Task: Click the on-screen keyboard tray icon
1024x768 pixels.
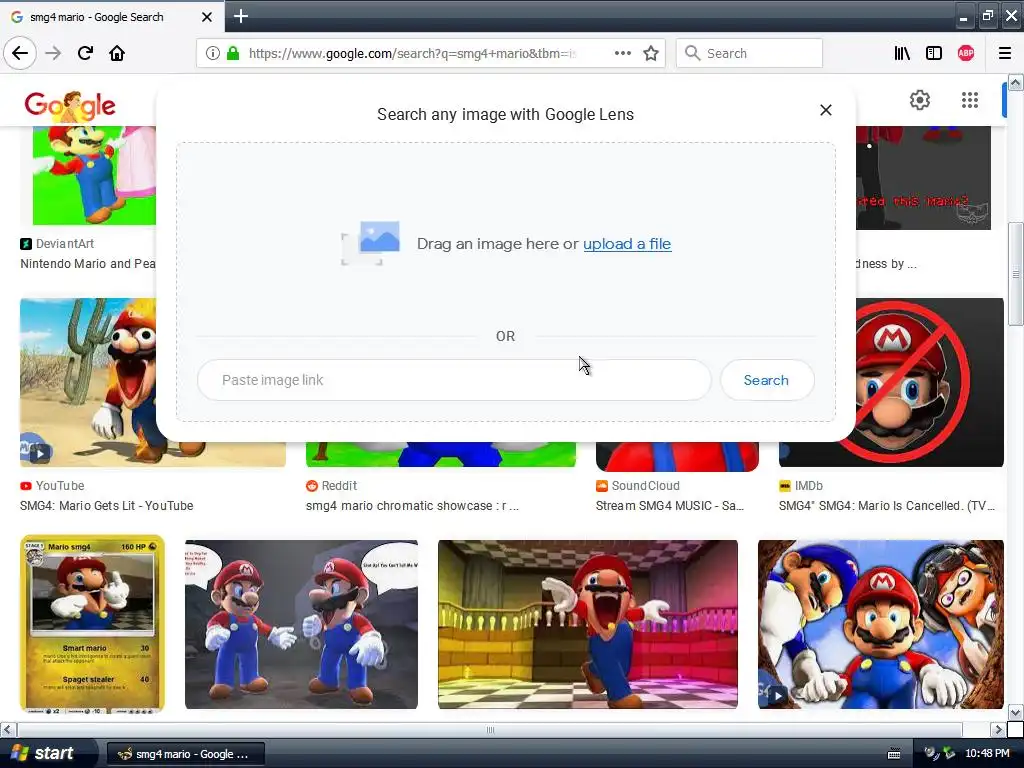Action: [x=894, y=754]
